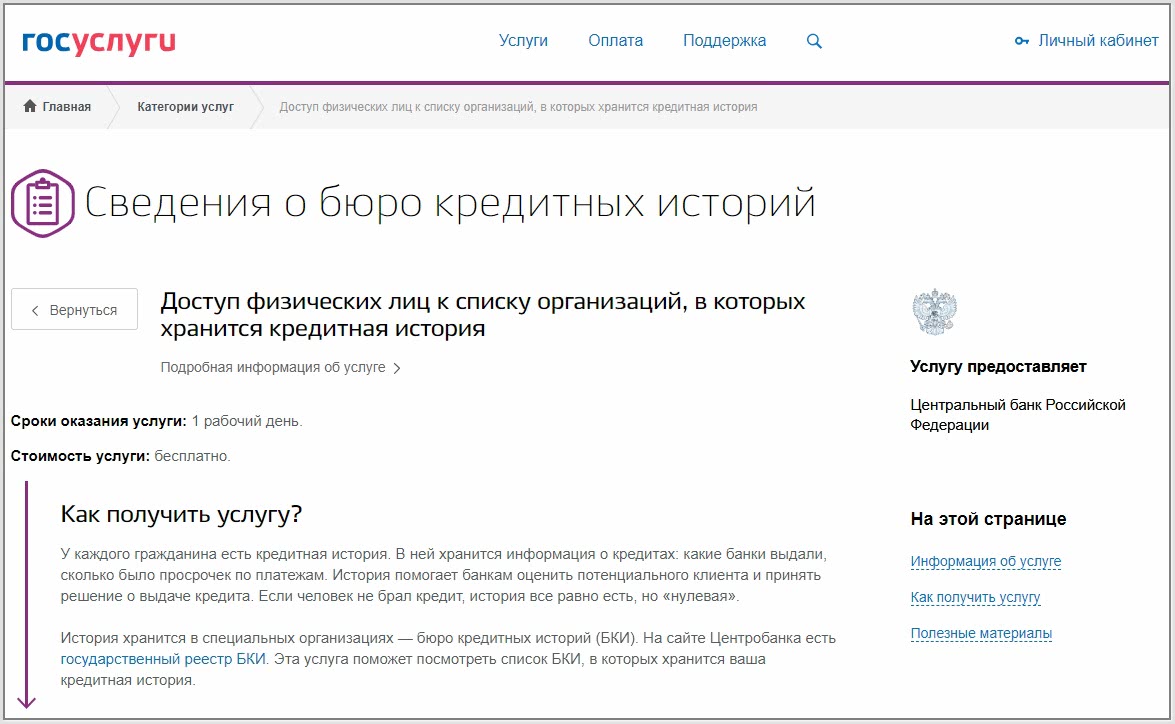The image size is (1175, 724).
Task: Click the chevron after Подробная информация об услуге
Action: tap(397, 368)
